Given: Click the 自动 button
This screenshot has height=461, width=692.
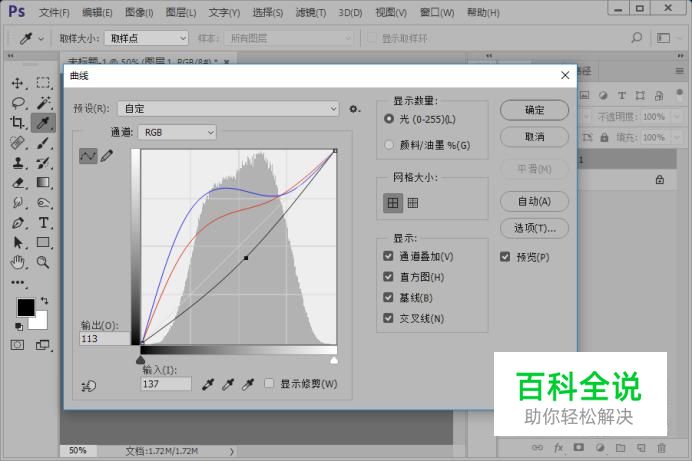Looking at the screenshot, I should [x=534, y=201].
